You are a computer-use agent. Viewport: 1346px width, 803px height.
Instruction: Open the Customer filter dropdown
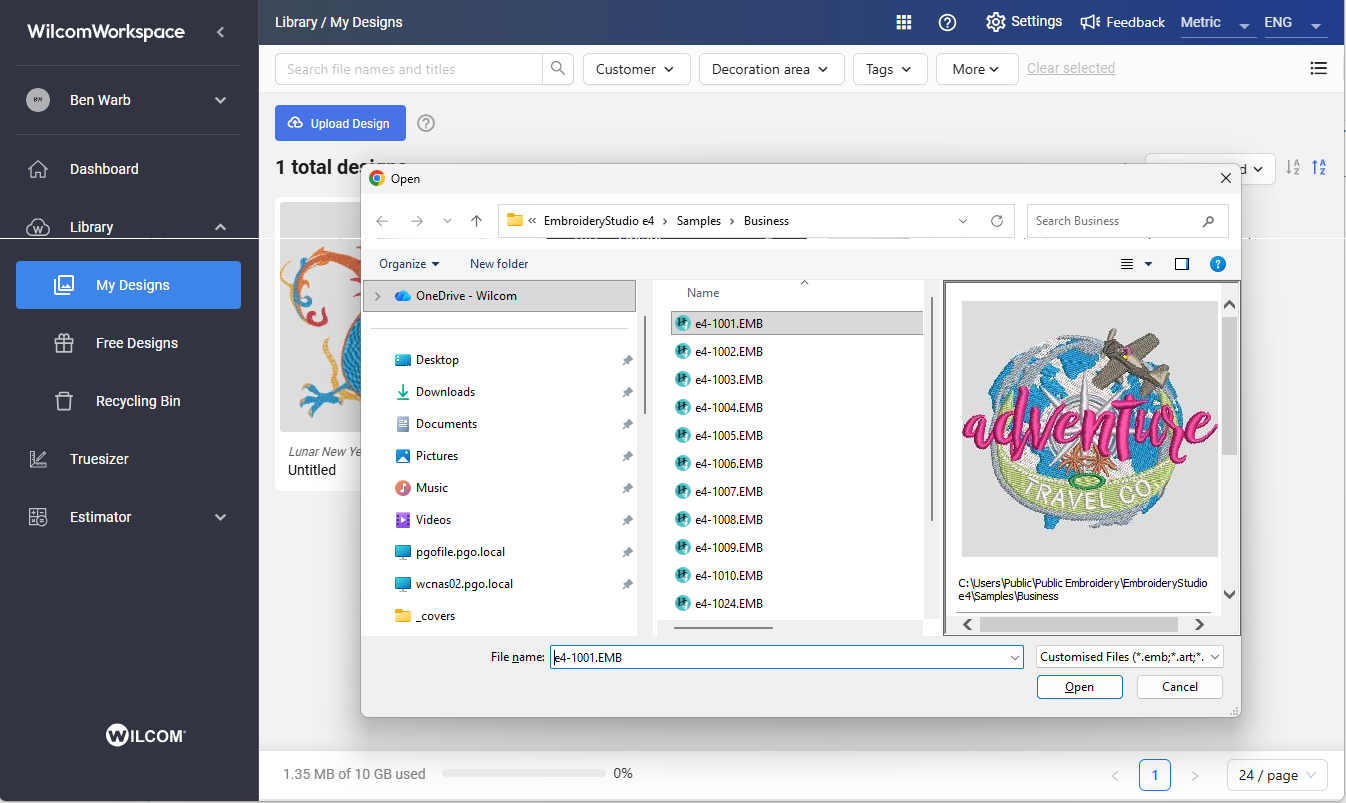[635, 69]
